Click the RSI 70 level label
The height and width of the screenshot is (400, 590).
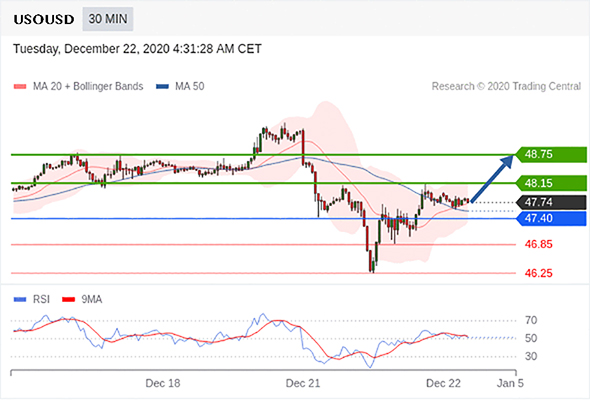coord(531,321)
